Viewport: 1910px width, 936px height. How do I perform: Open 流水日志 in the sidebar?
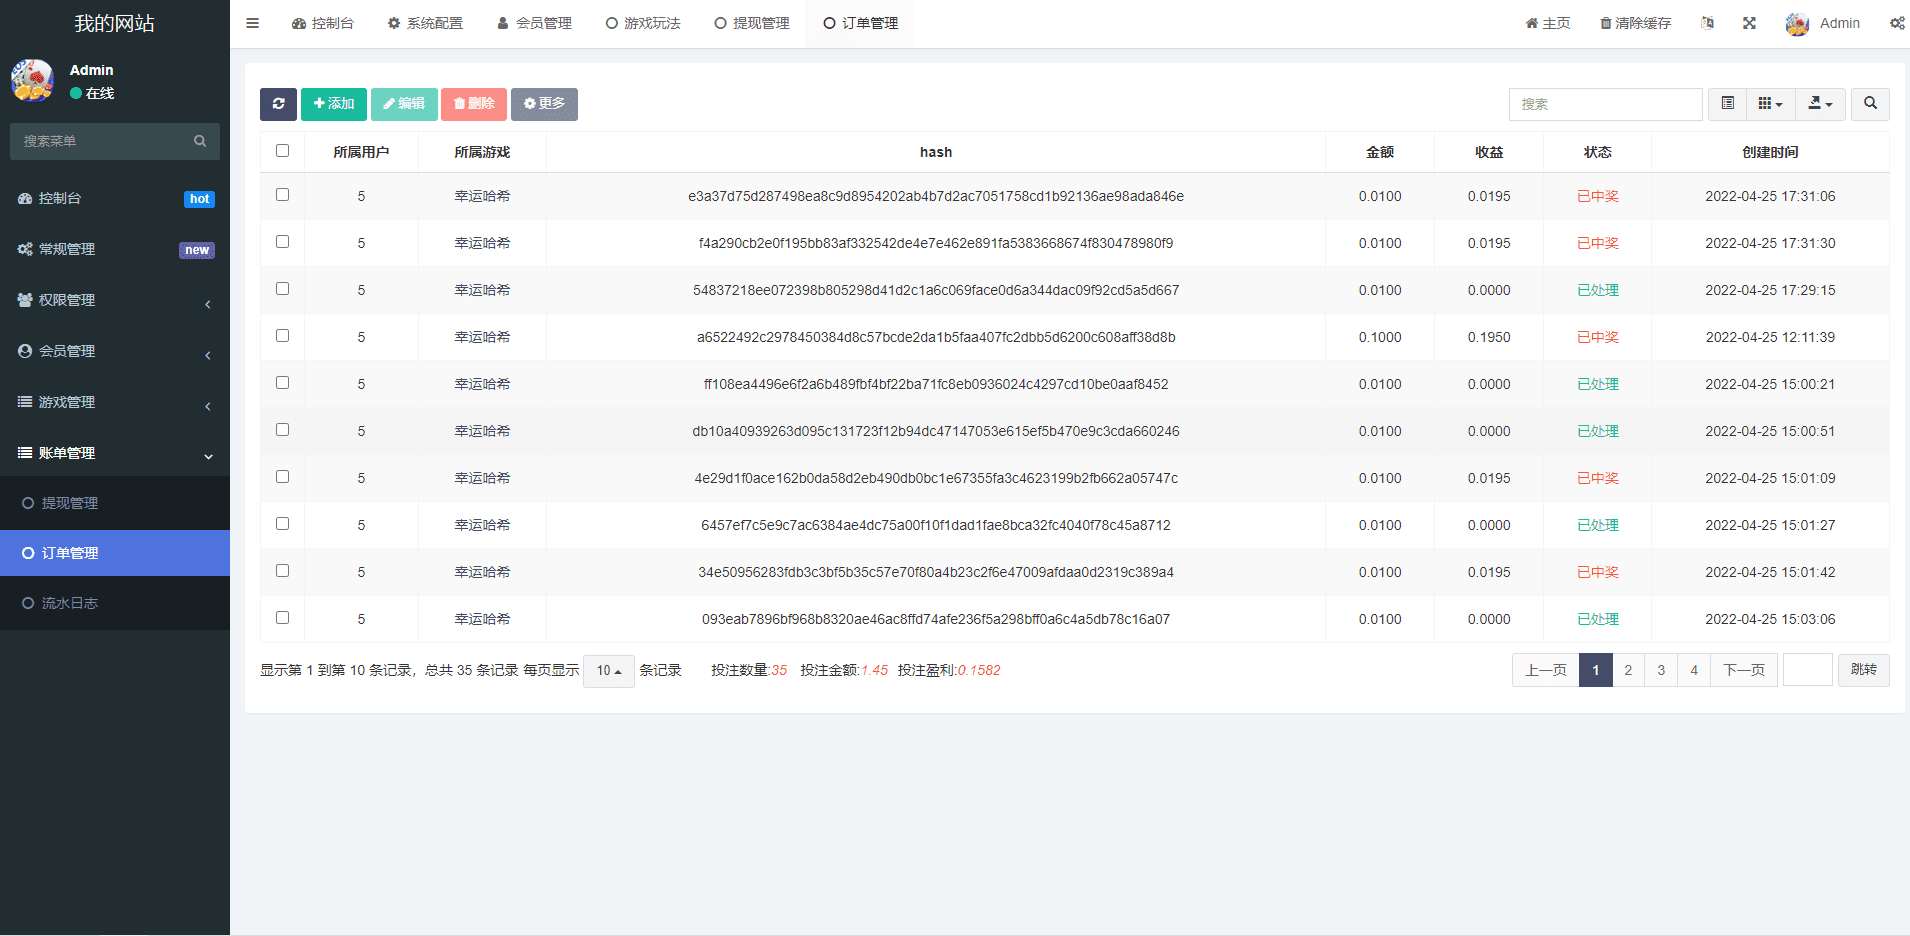tap(70, 603)
